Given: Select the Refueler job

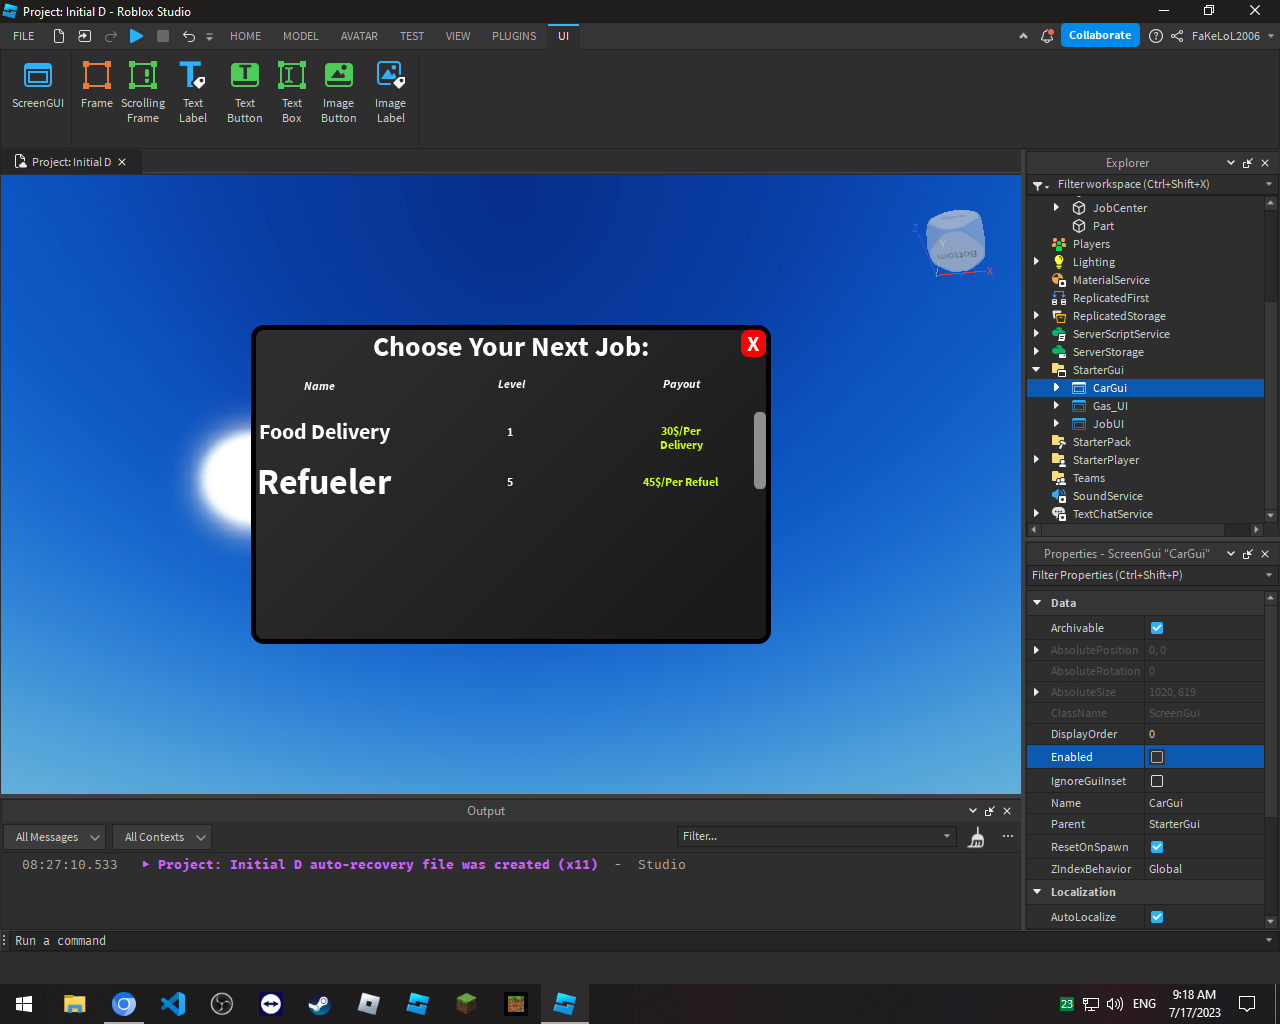Looking at the screenshot, I should [x=325, y=482].
